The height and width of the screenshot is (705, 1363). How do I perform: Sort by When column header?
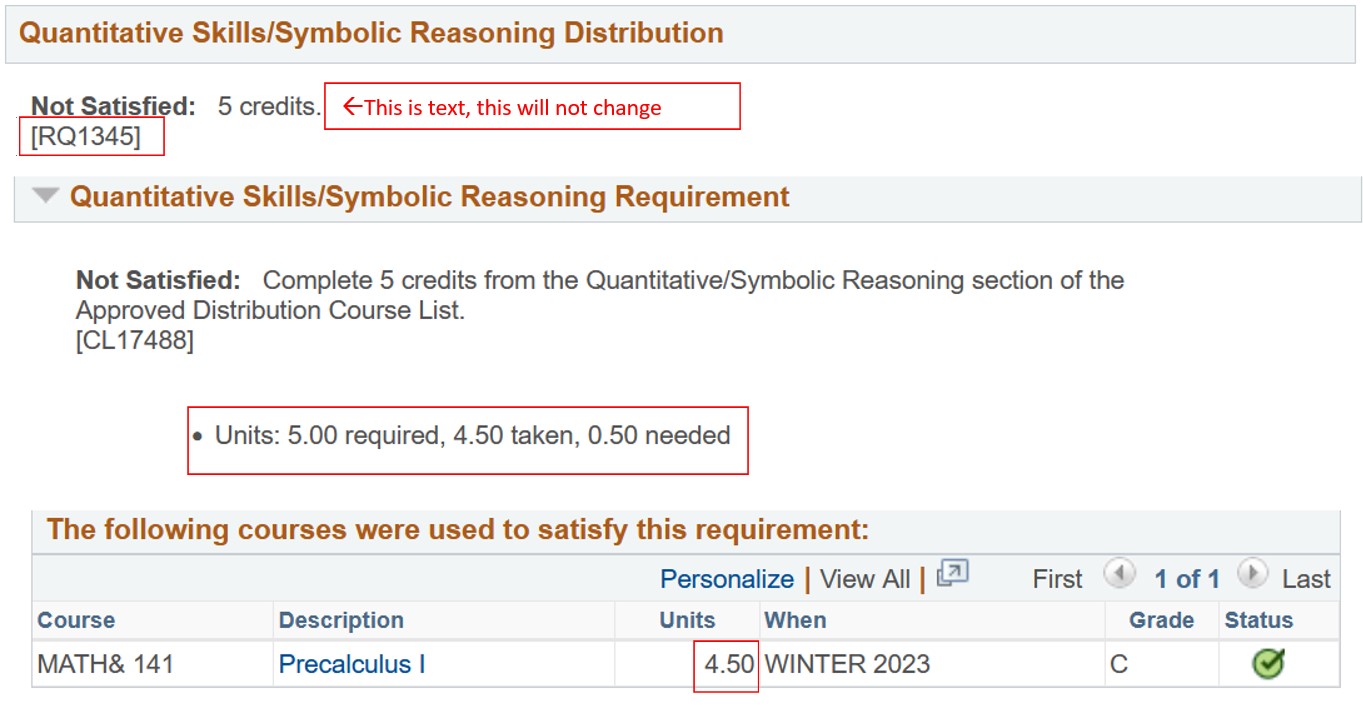point(795,620)
